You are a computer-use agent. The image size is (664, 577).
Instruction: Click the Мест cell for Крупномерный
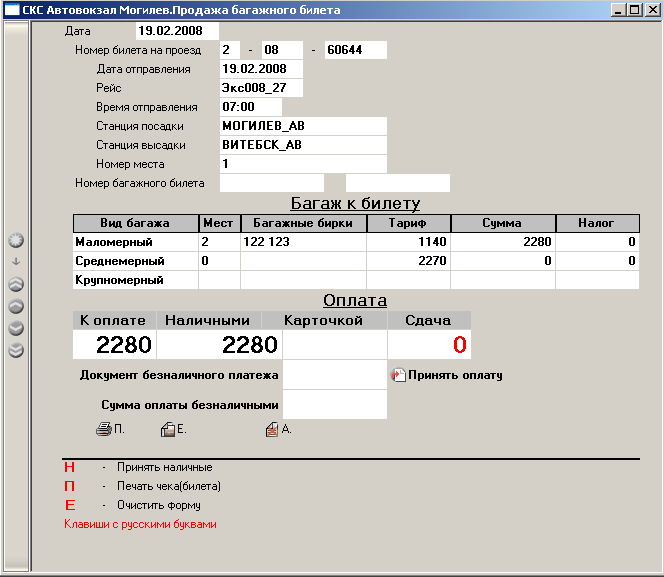[x=219, y=280]
